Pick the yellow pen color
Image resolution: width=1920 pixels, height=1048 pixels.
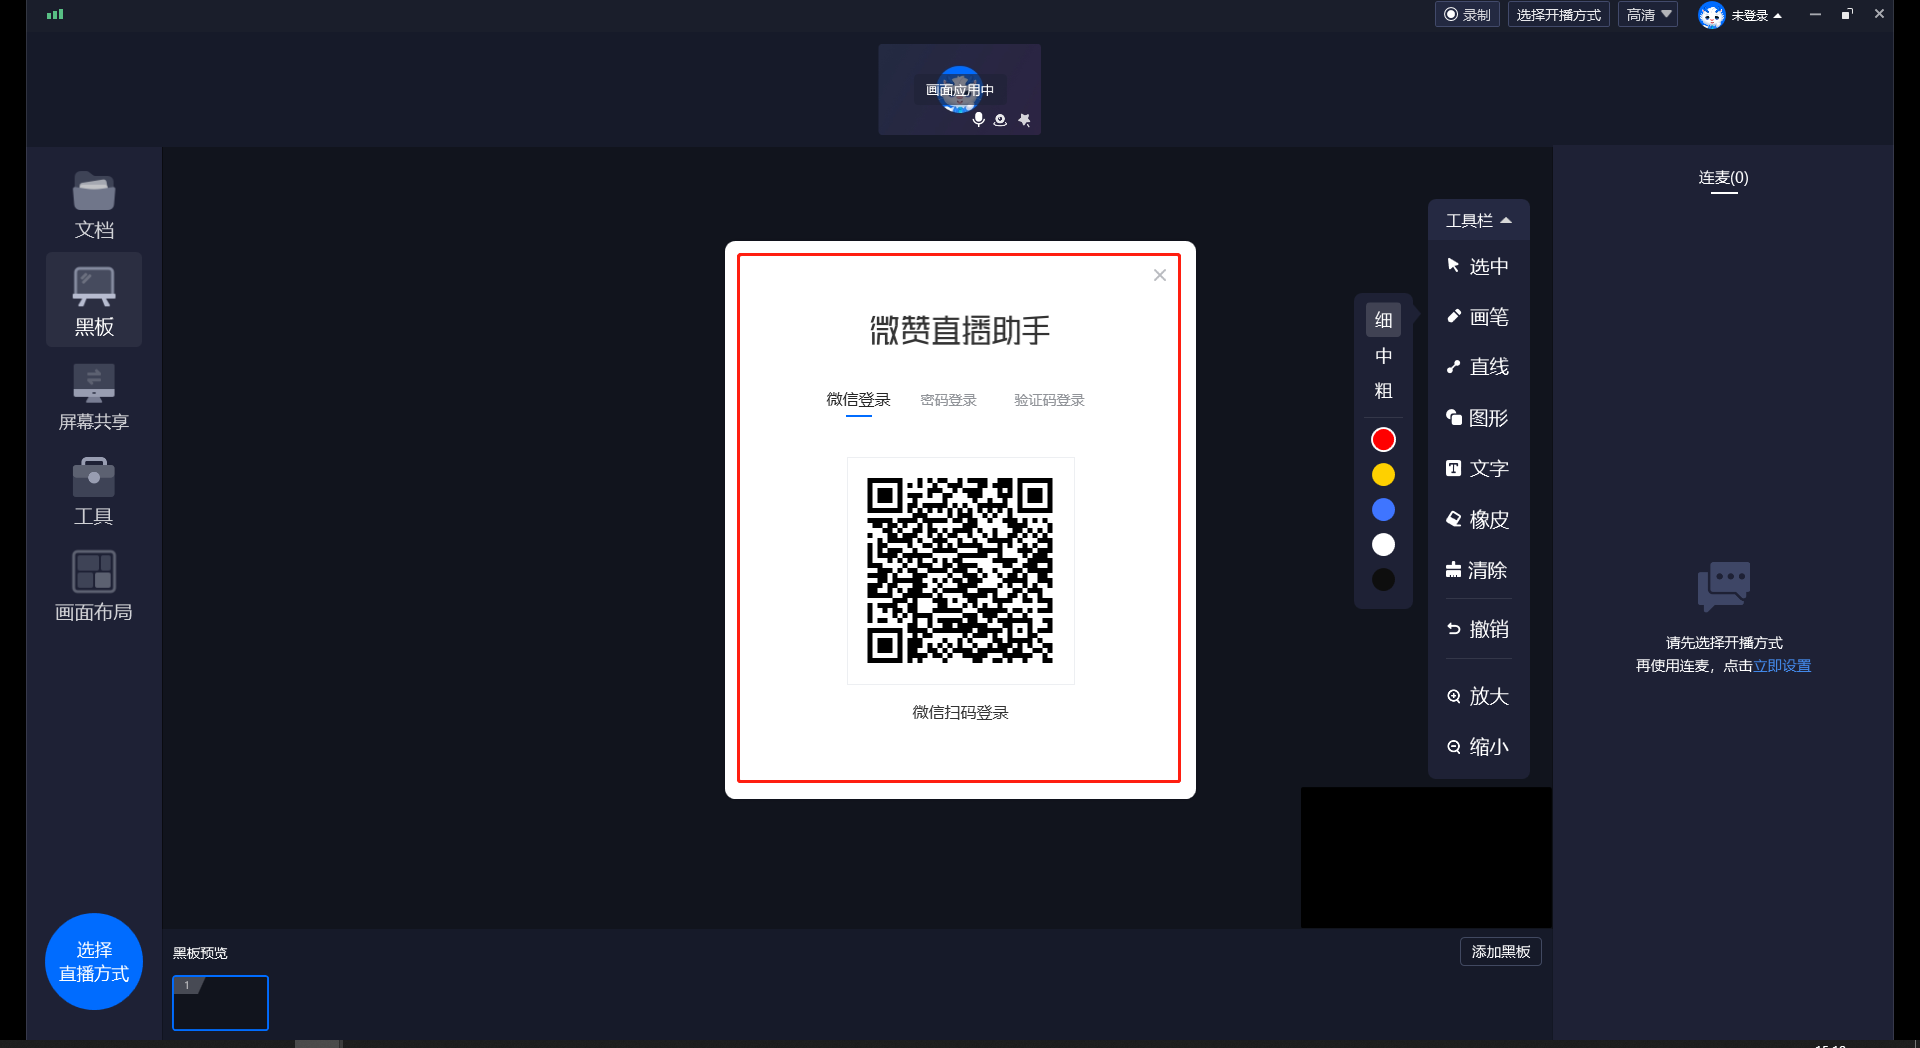(x=1383, y=475)
